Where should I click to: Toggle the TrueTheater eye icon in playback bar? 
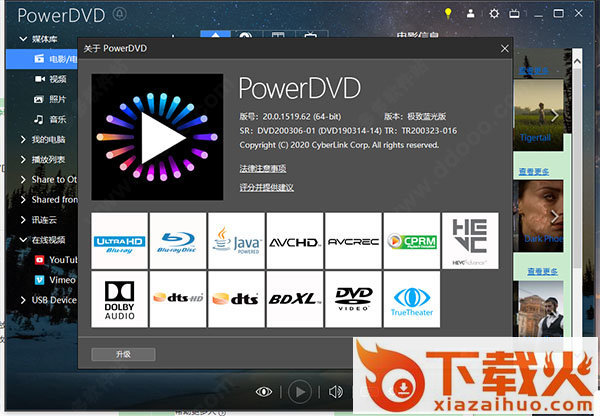[x=264, y=392]
